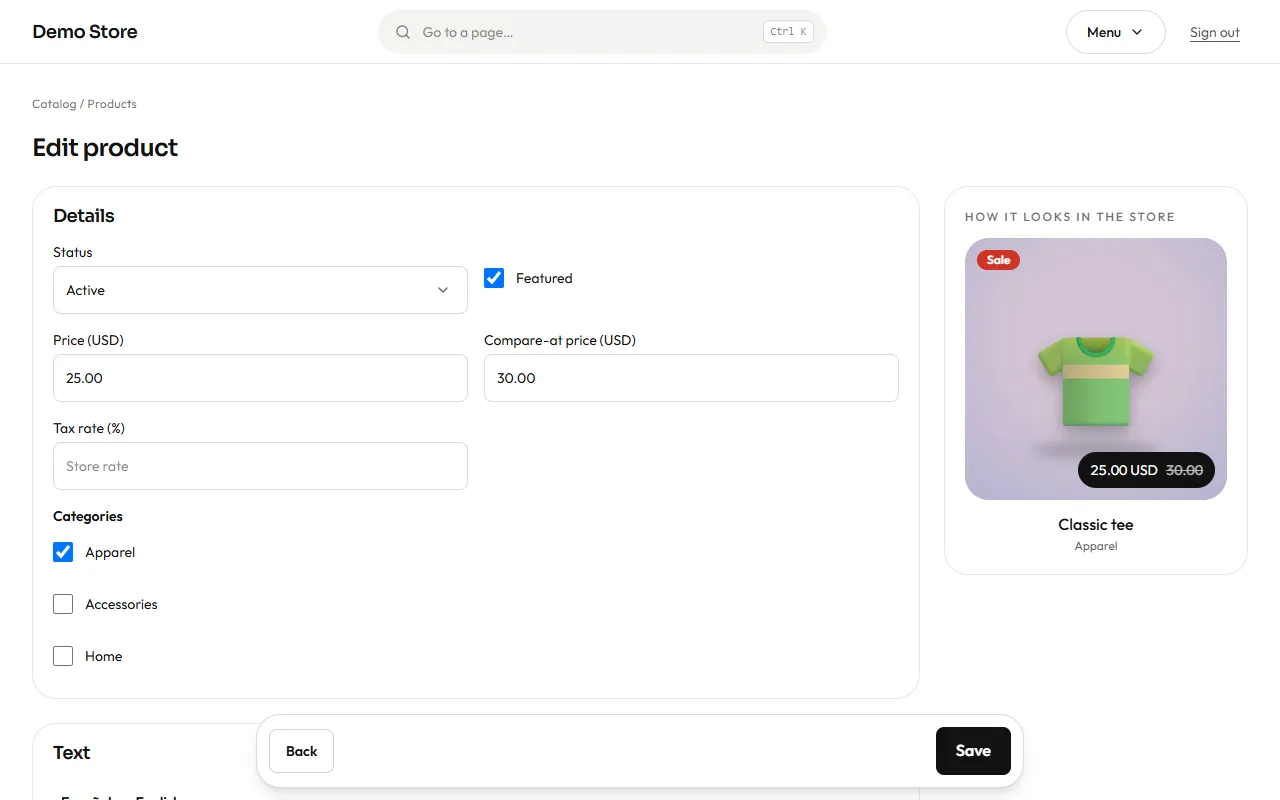Image resolution: width=1280 pixels, height=800 pixels.
Task: Expand the Status dropdown showing Active
Action: click(260, 290)
